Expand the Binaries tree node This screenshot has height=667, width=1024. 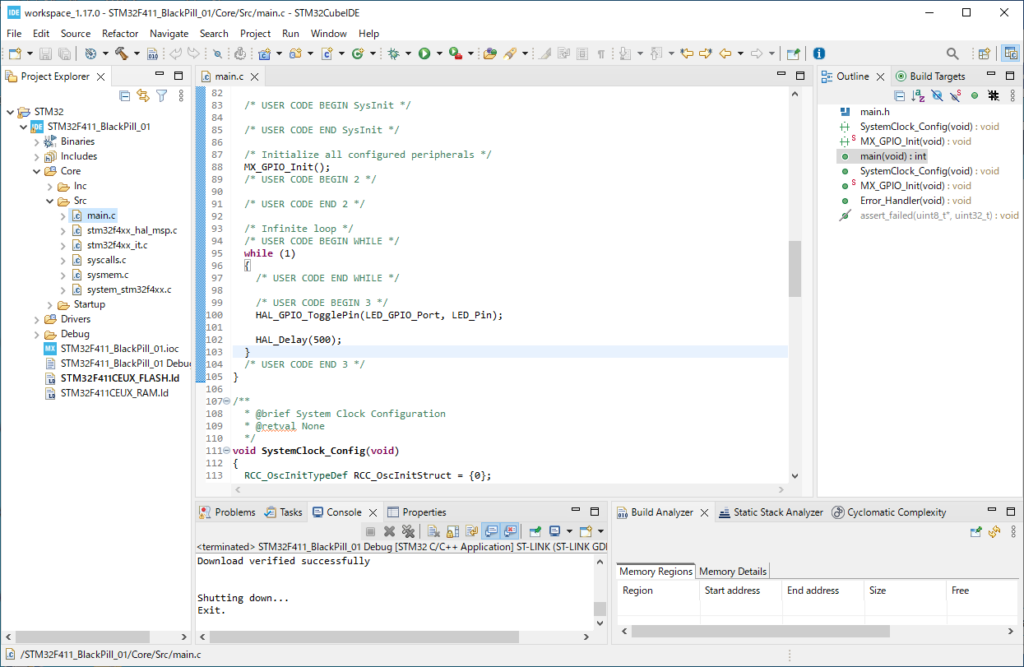pyautogui.click(x=37, y=142)
